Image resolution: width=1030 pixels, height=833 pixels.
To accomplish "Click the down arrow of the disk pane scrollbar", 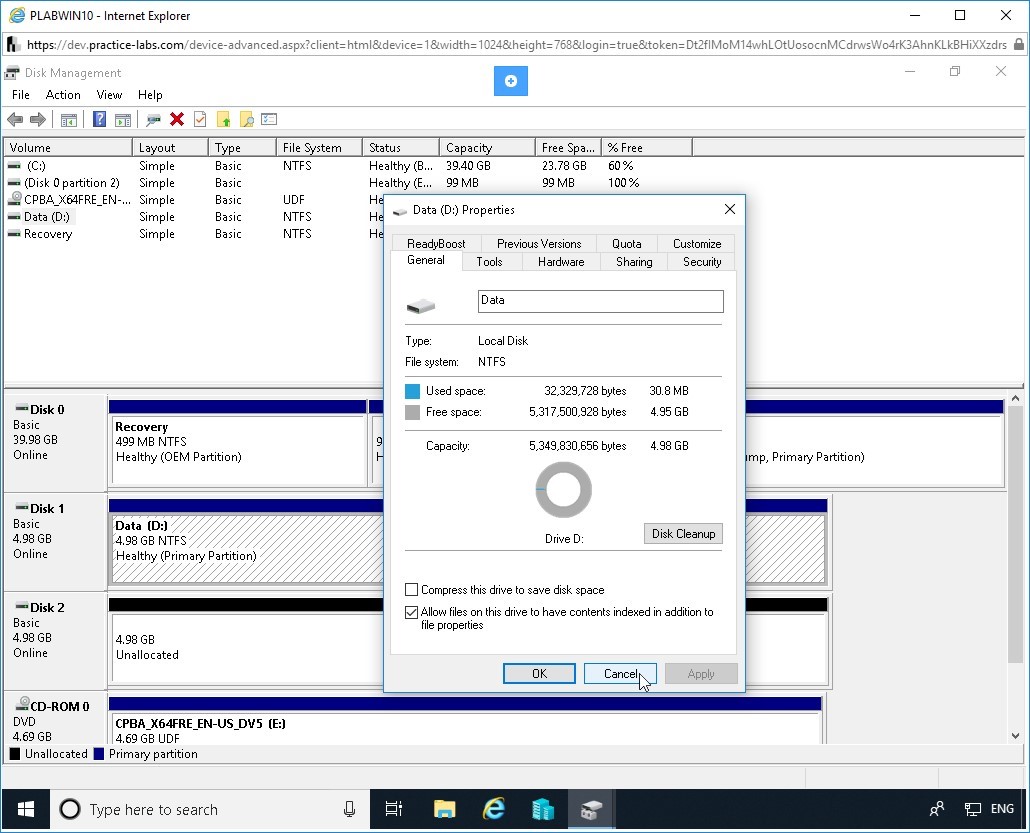I will [x=1016, y=736].
